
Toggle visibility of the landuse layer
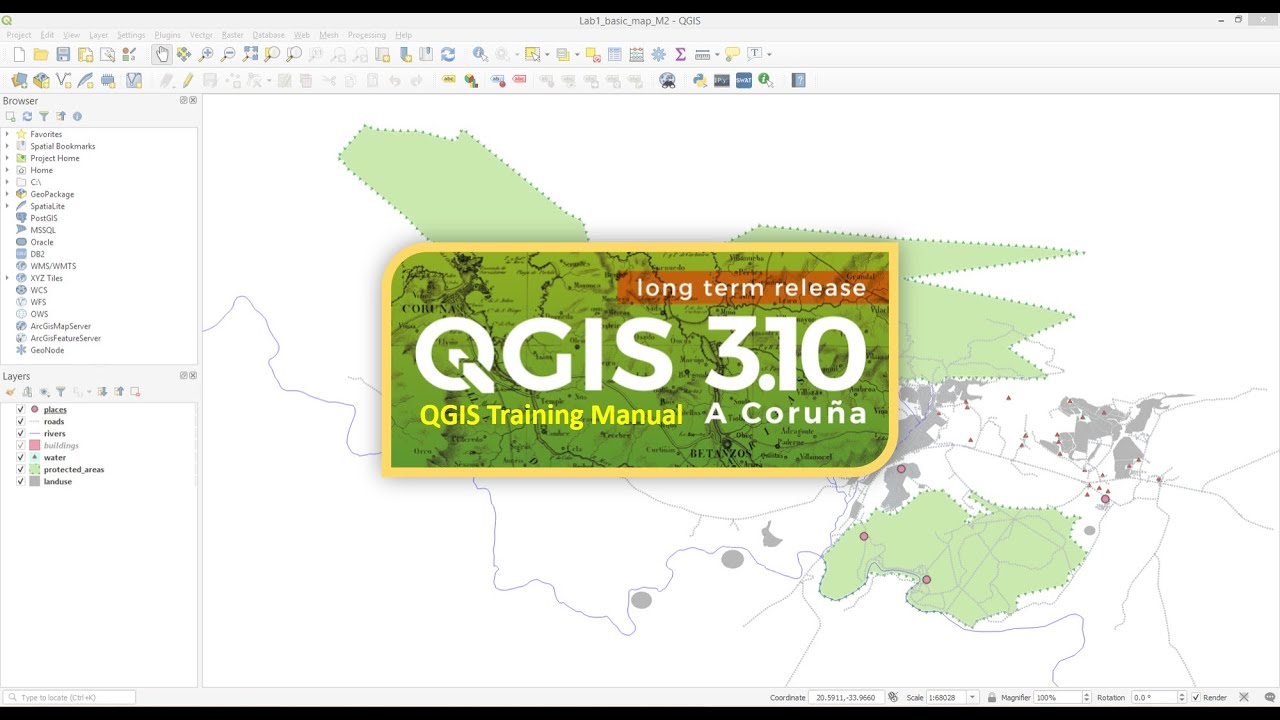20,481
